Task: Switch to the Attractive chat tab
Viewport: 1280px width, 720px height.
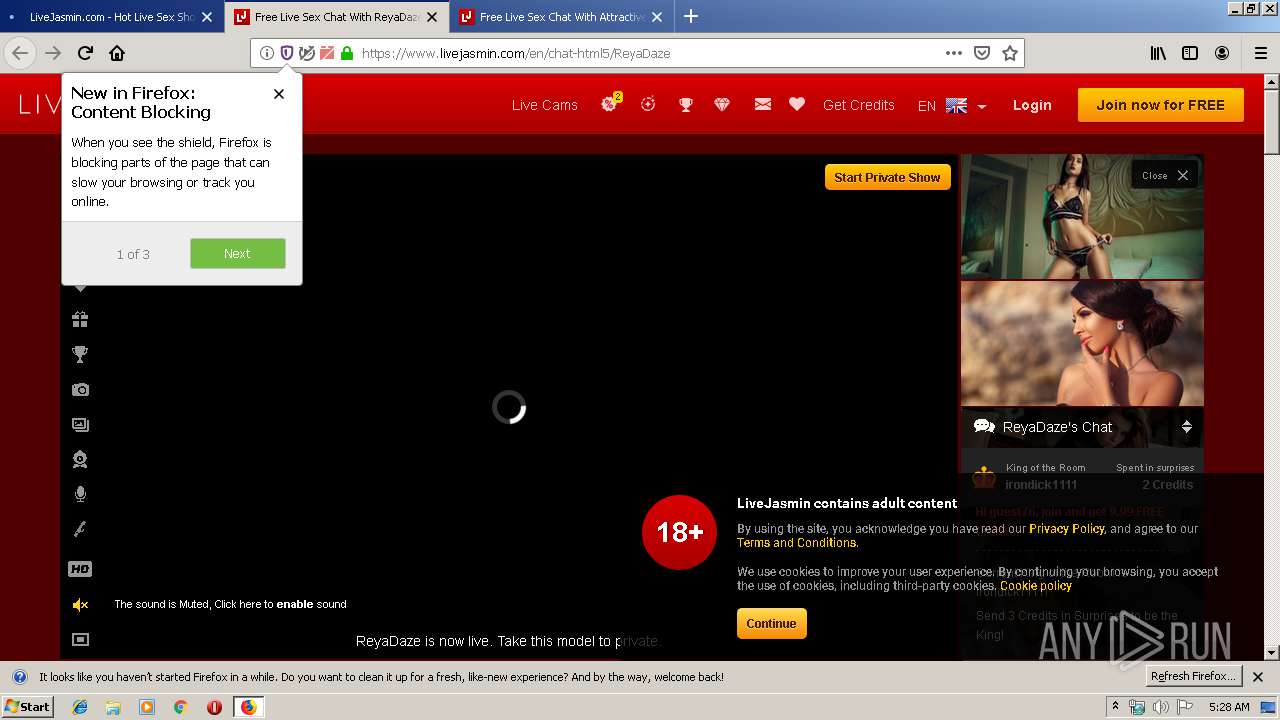Action: tap(561, 17)
